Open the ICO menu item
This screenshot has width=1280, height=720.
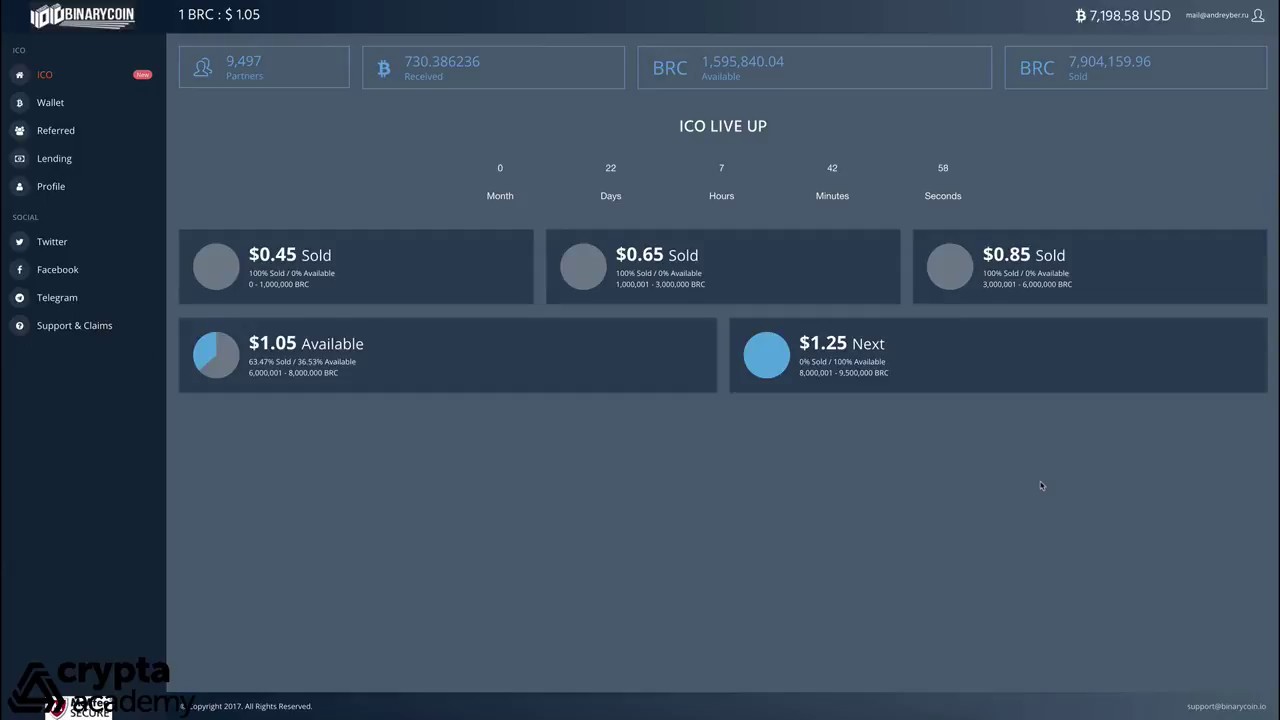pos(45,75)
